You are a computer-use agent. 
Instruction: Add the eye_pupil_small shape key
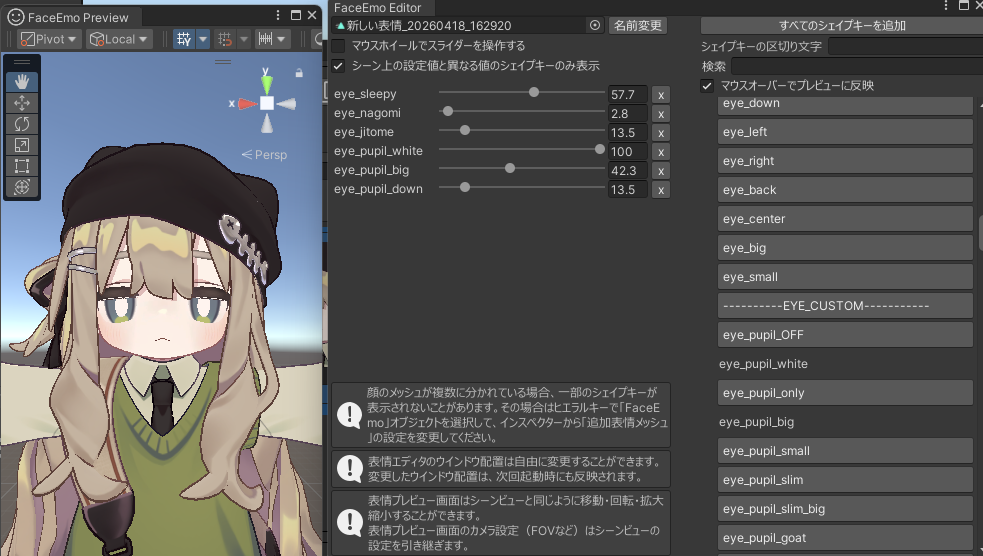(845, 451)
